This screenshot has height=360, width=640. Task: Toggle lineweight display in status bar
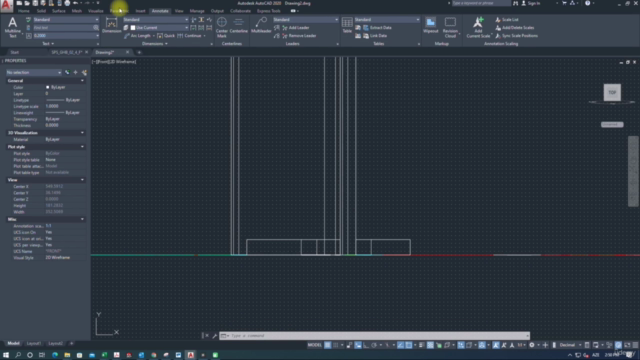[421, 345]
